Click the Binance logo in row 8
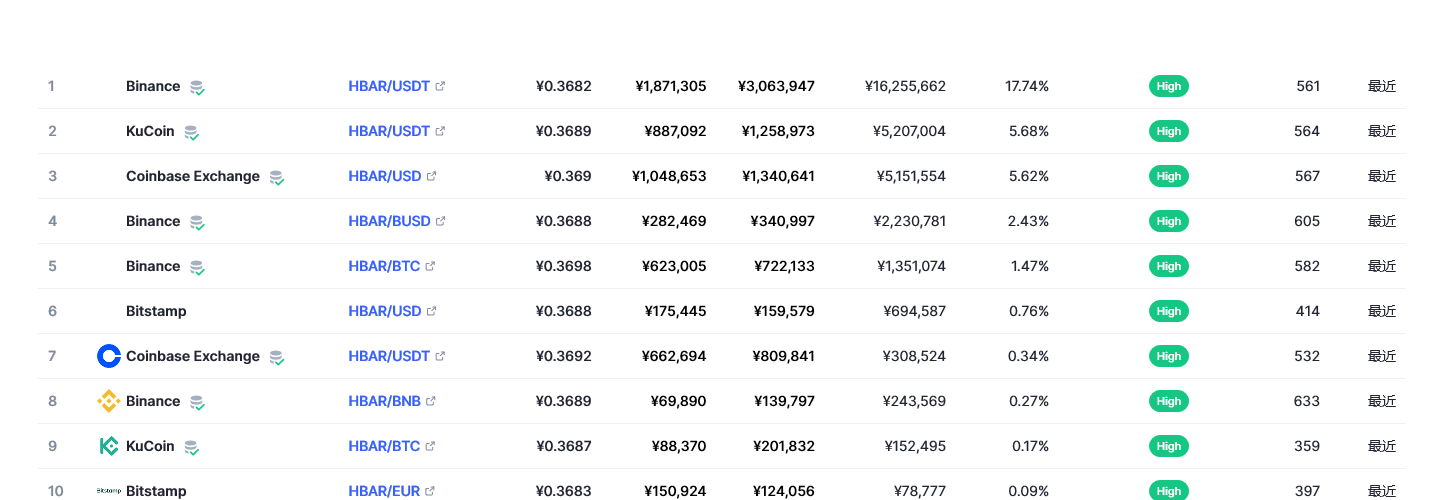The width and height of the screenshot is (1450, 500). 109,401
